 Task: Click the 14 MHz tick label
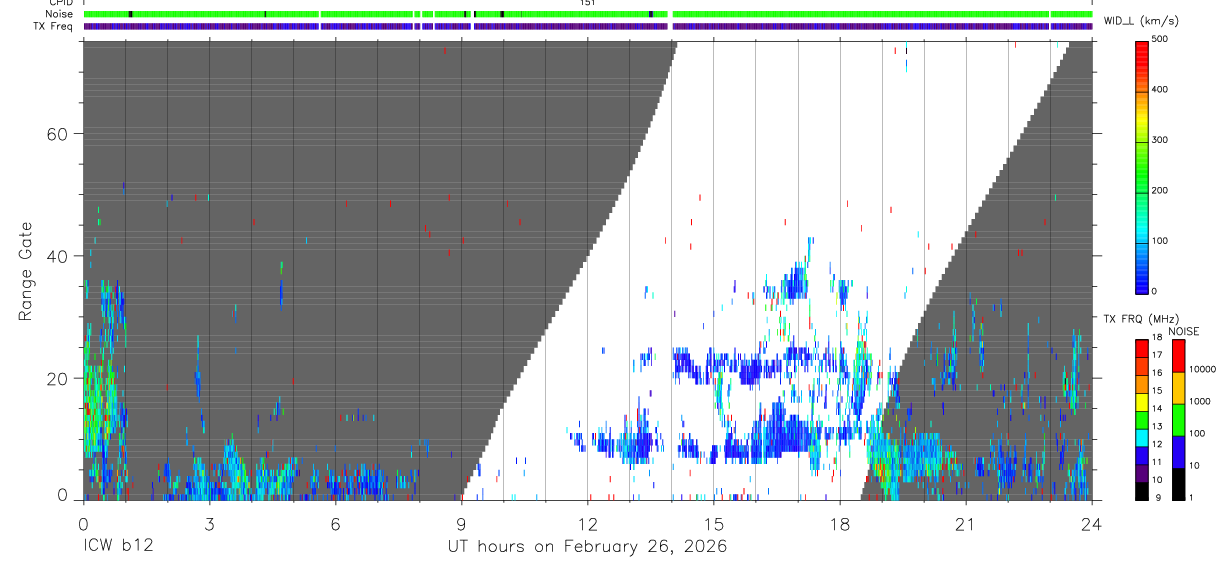pyautogui.click(x=1156, y=409)
